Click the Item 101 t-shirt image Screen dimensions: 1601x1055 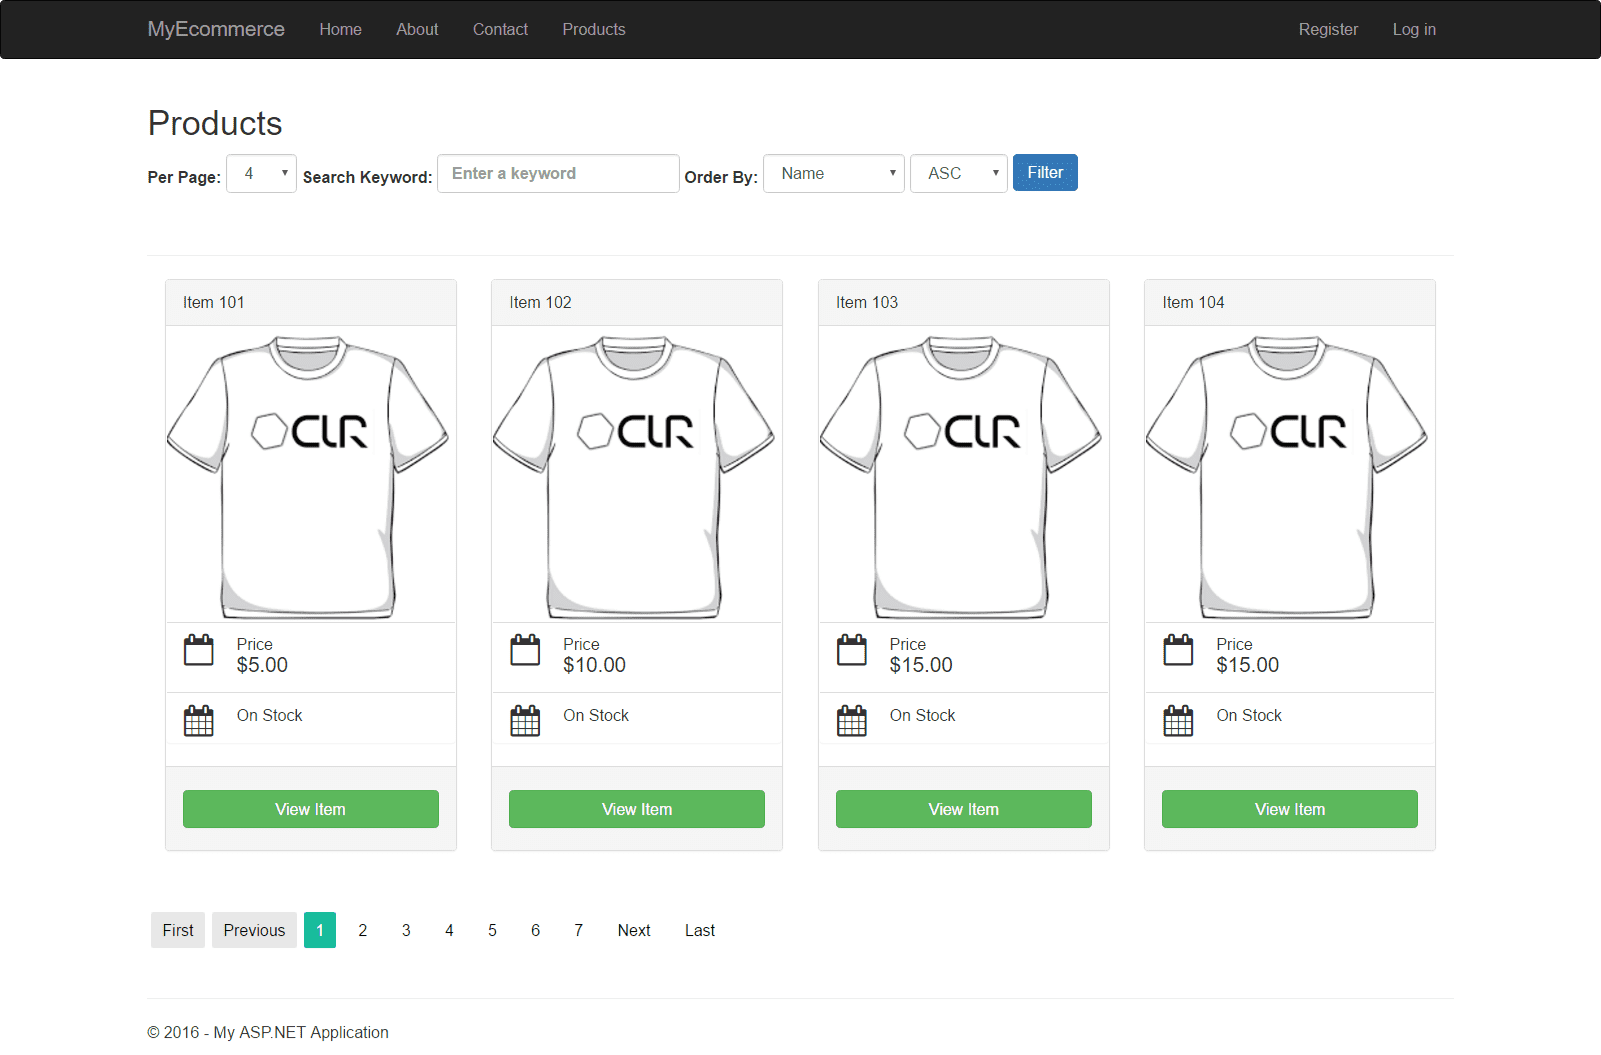click(x=308, y=477)
